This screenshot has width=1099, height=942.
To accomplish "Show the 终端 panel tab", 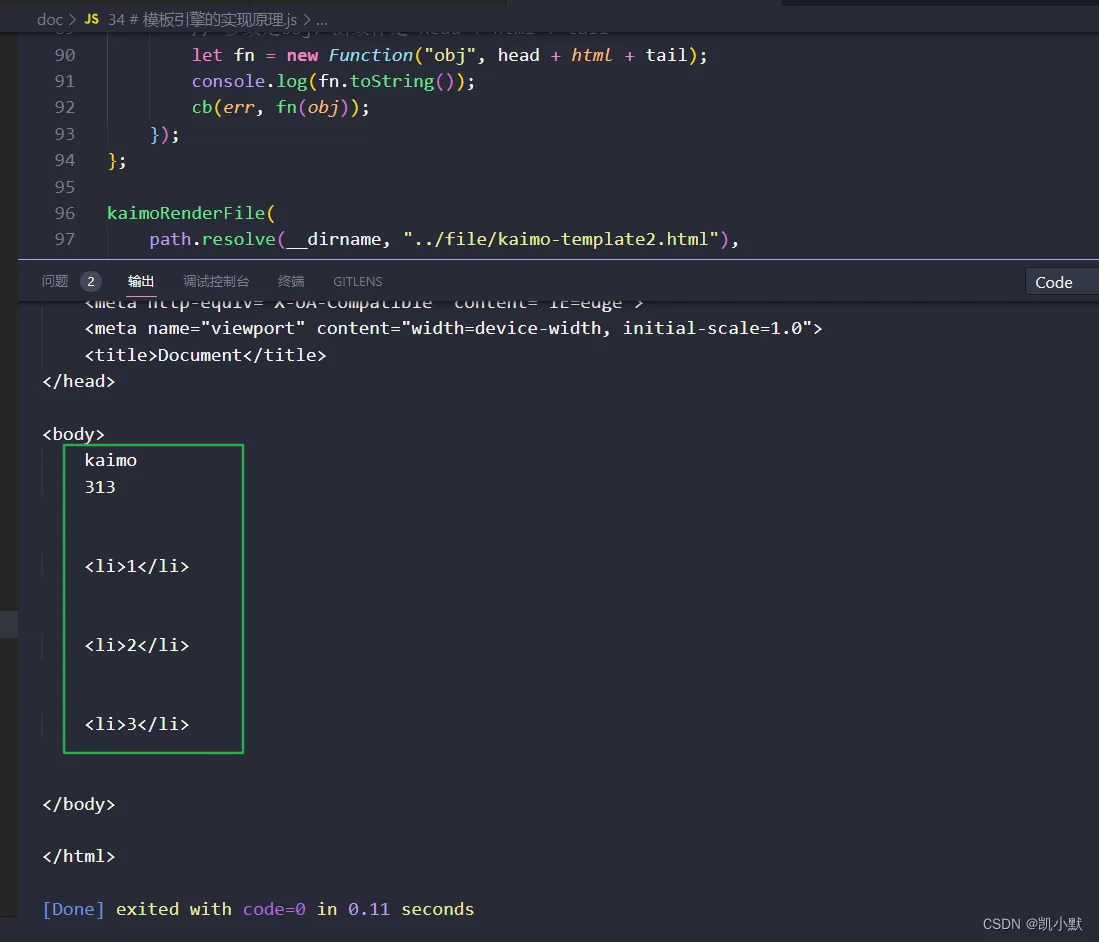I will click(291, 282).
